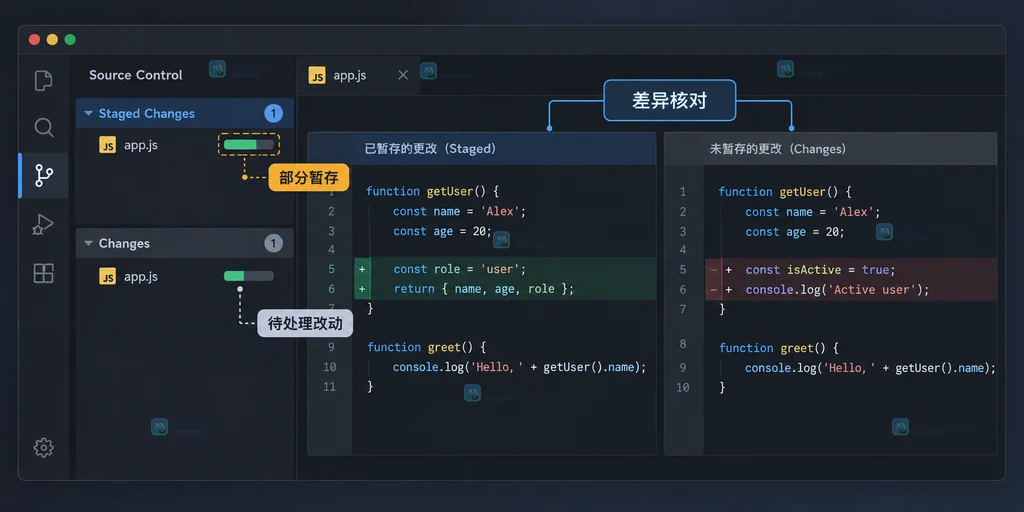This screenshot has width=1024, height=512.
Task: Click line "const isActive = true;"
Action: click(820, 270)
